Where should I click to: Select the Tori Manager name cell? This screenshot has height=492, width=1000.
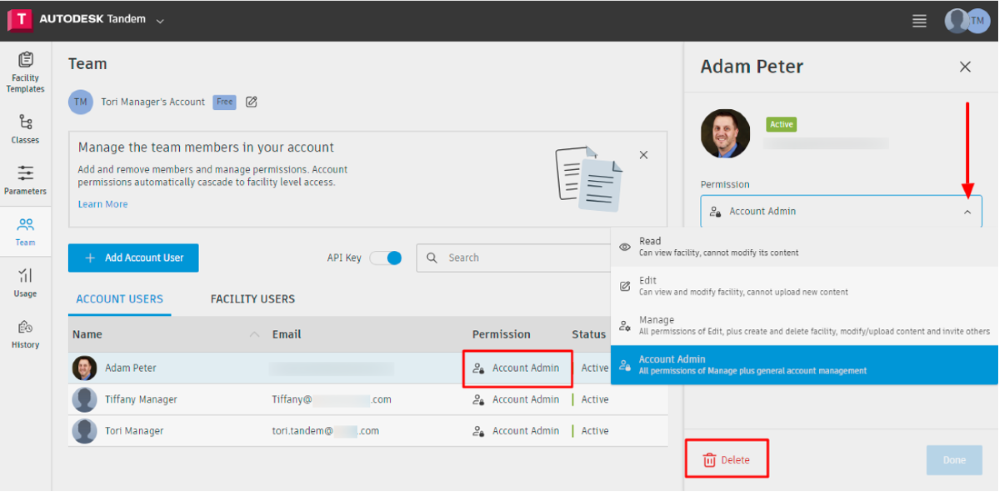pos(134,431)
